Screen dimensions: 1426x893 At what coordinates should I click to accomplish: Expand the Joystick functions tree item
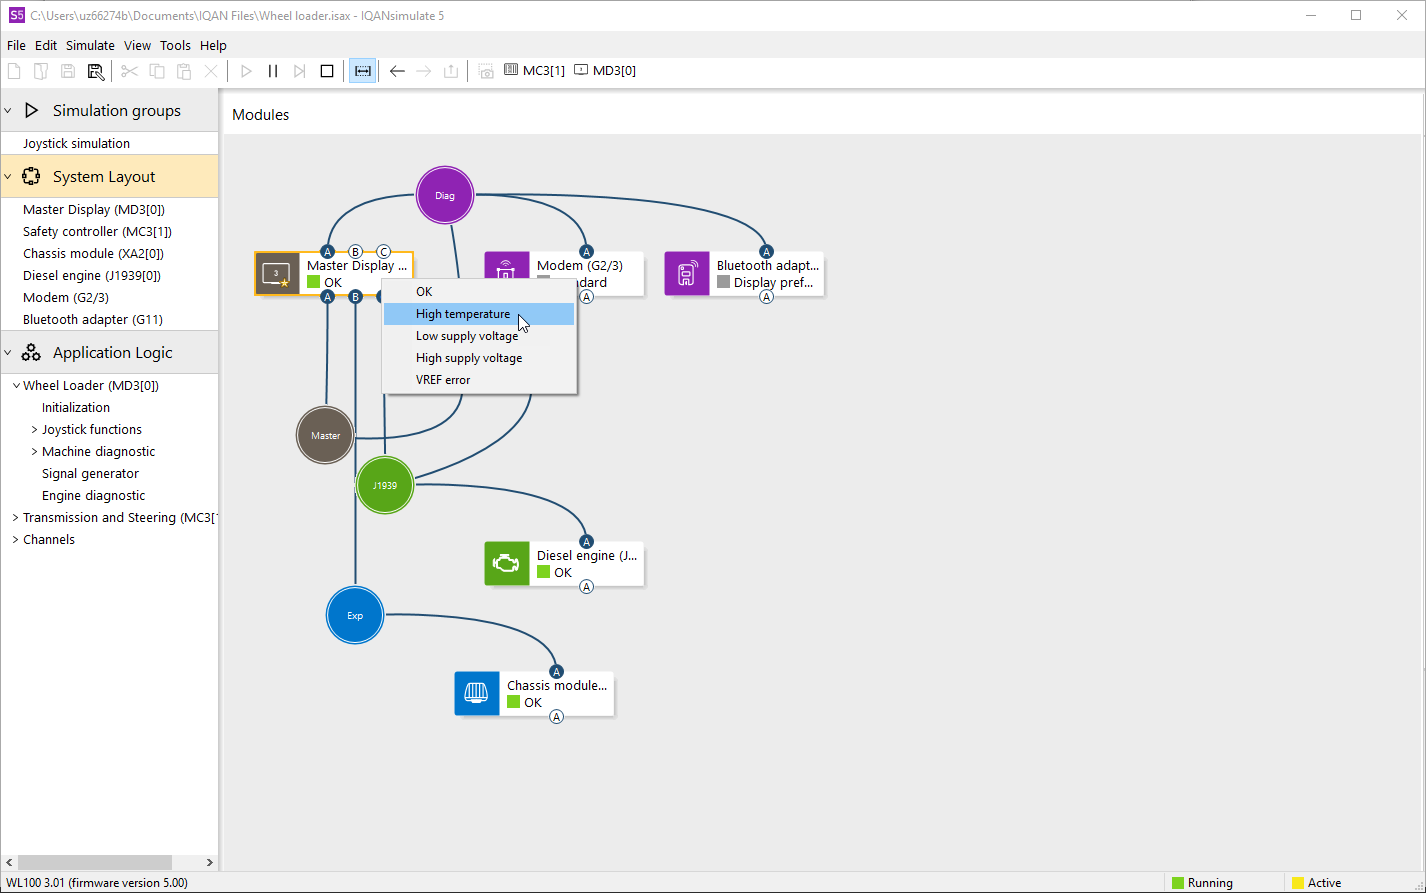pos(35,430)
